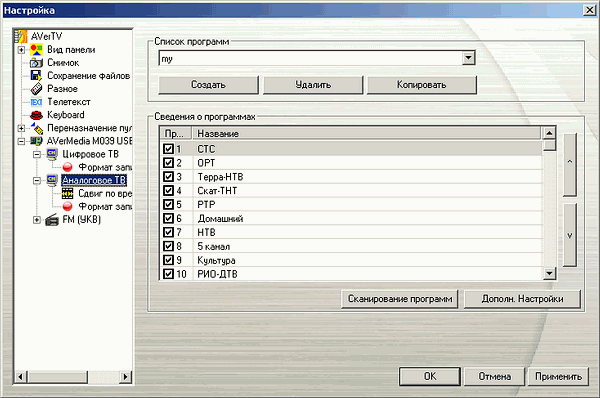The image size is (600, 398).
Task: Close the Настройка dialog
Action: [x=590, y=10]
